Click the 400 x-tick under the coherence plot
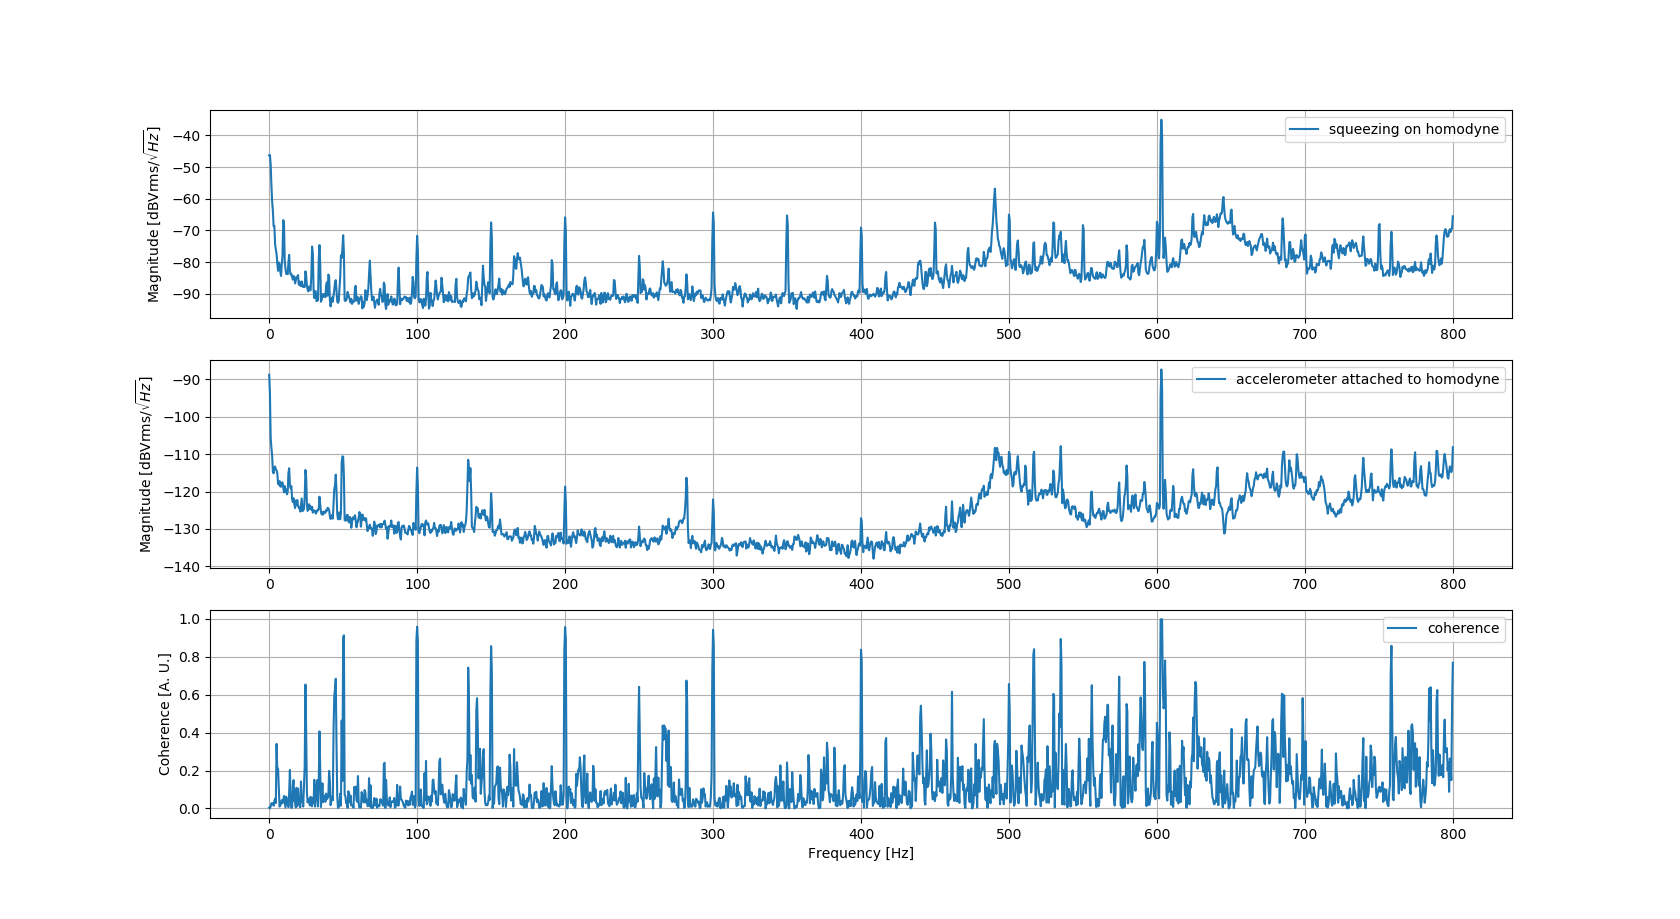Screen dimensions: 1680x919 pos(861,834)
